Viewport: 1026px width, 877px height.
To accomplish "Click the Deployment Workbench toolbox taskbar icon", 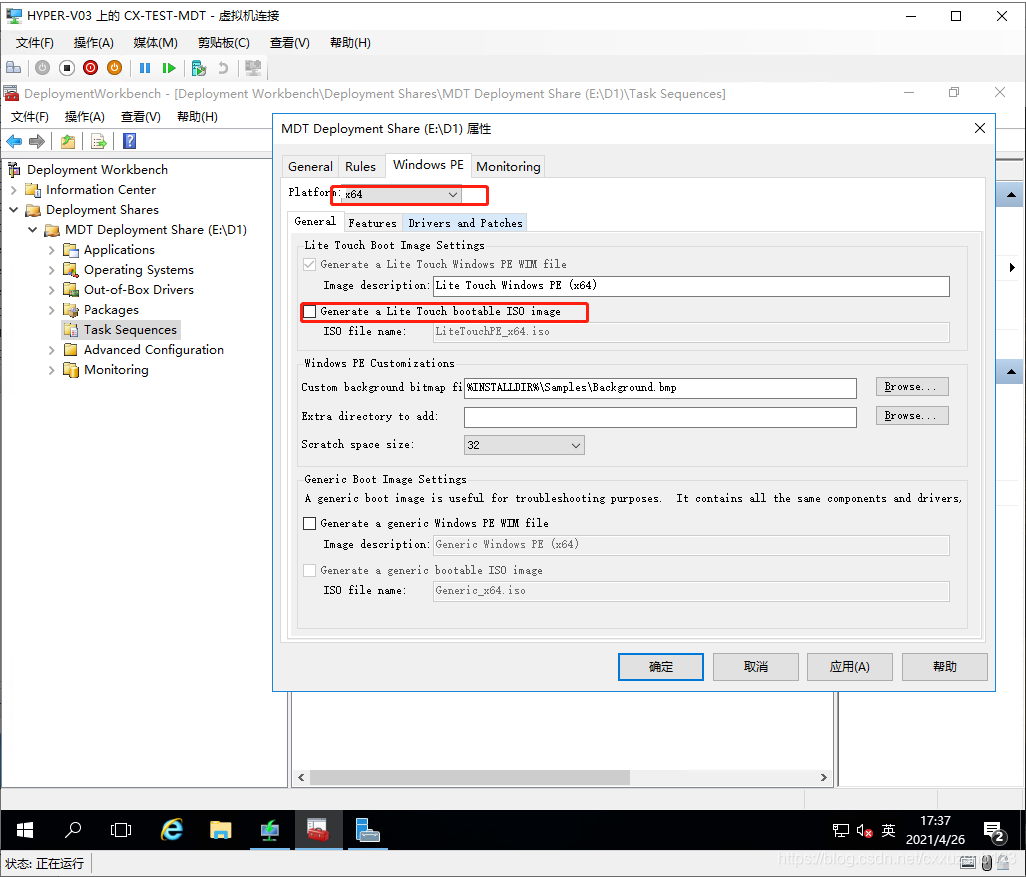I will 318,831.
